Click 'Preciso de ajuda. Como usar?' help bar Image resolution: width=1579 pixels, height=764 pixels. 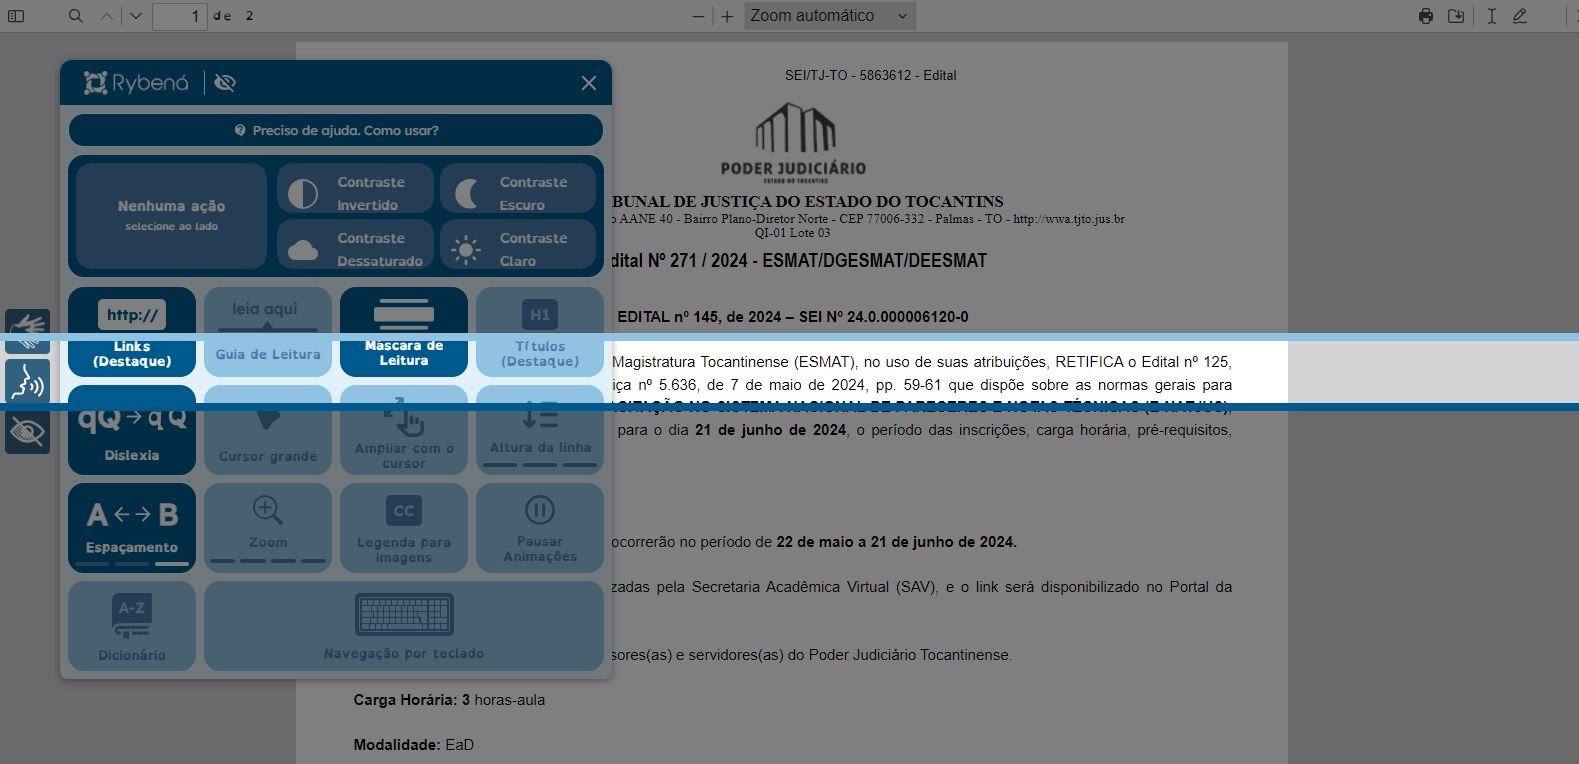[336, 130]
